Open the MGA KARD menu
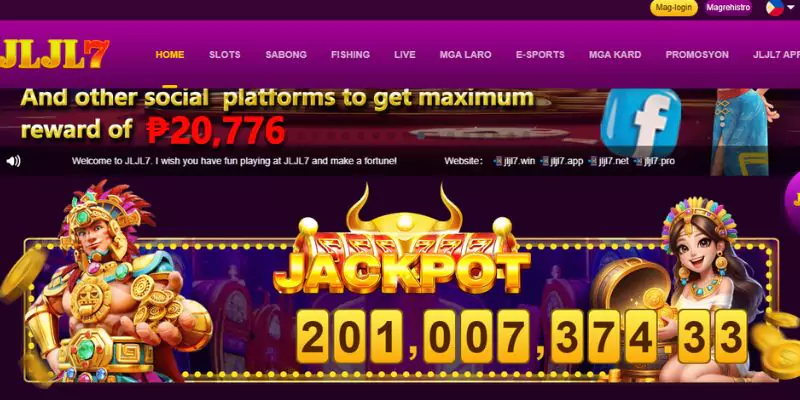The height and width of the screenshot is (400, 800). 615,55
